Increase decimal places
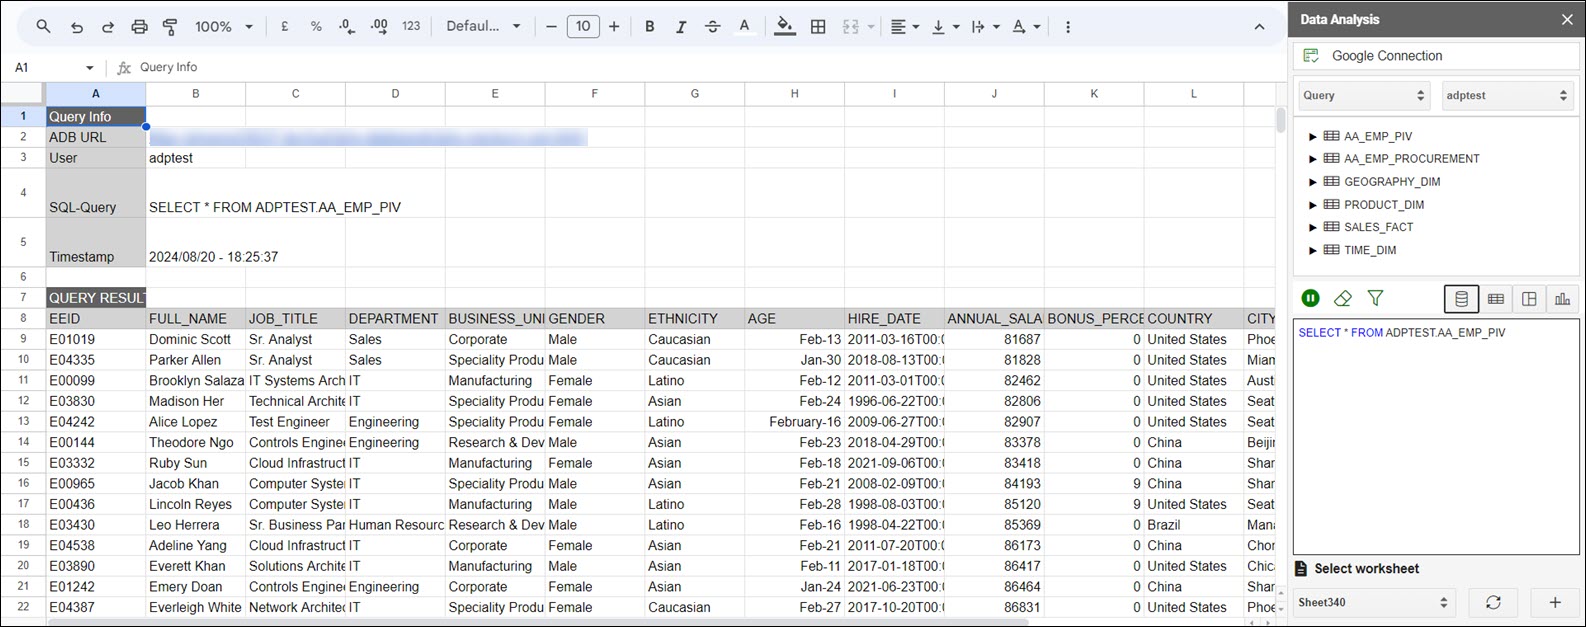This screenshot has width=1586, height=627. tap(379, 27)
